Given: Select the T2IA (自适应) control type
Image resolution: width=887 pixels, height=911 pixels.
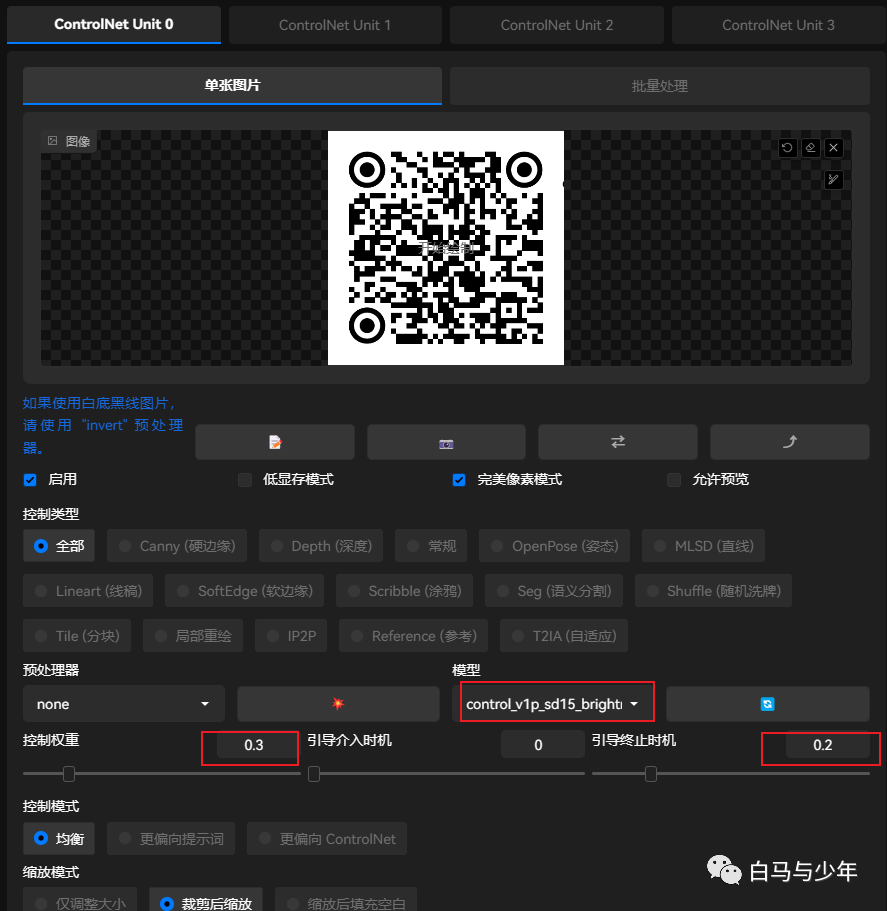Looking at the screenshot, I should (x=564, y=636).
